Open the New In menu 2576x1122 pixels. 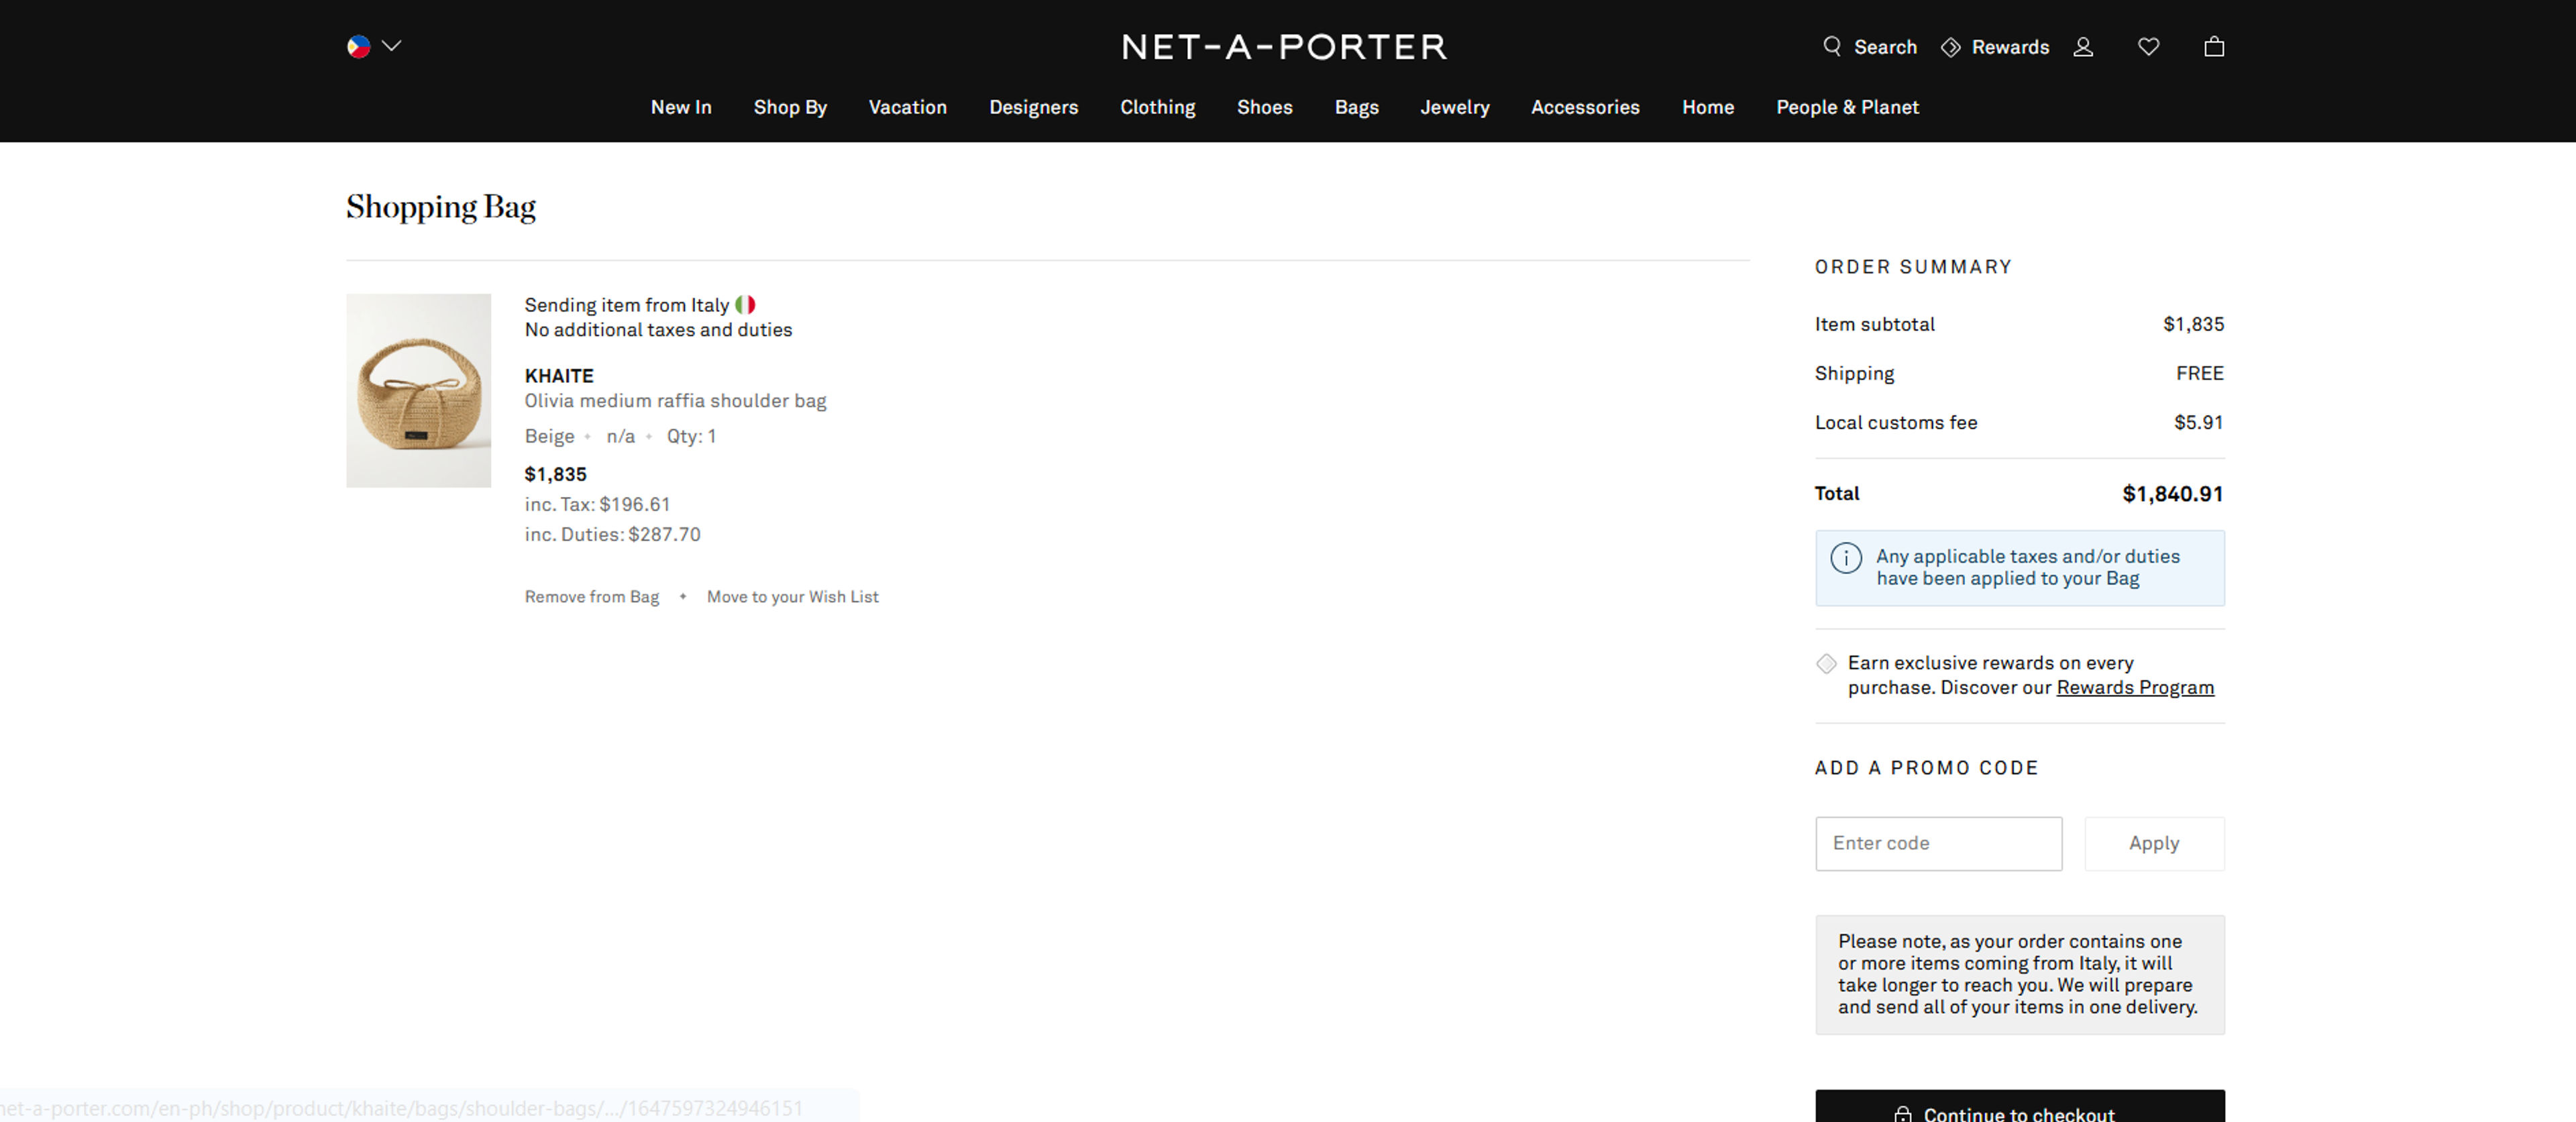681,107
